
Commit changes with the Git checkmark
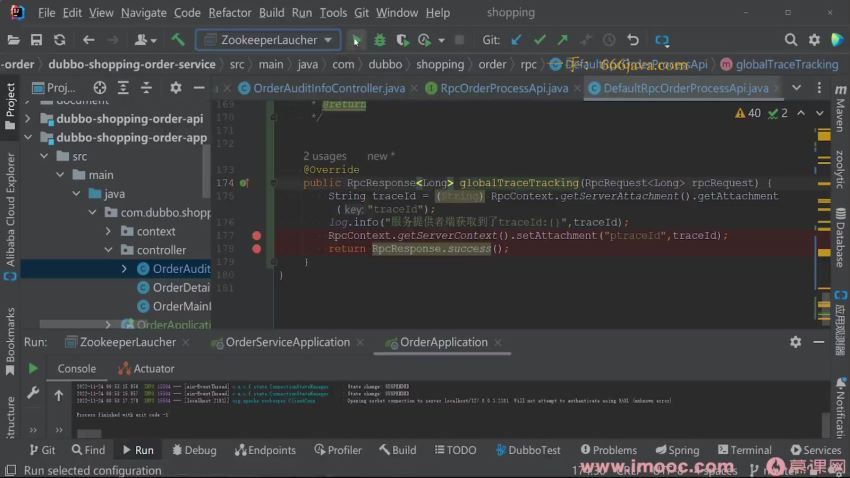(x=539, y=40)
